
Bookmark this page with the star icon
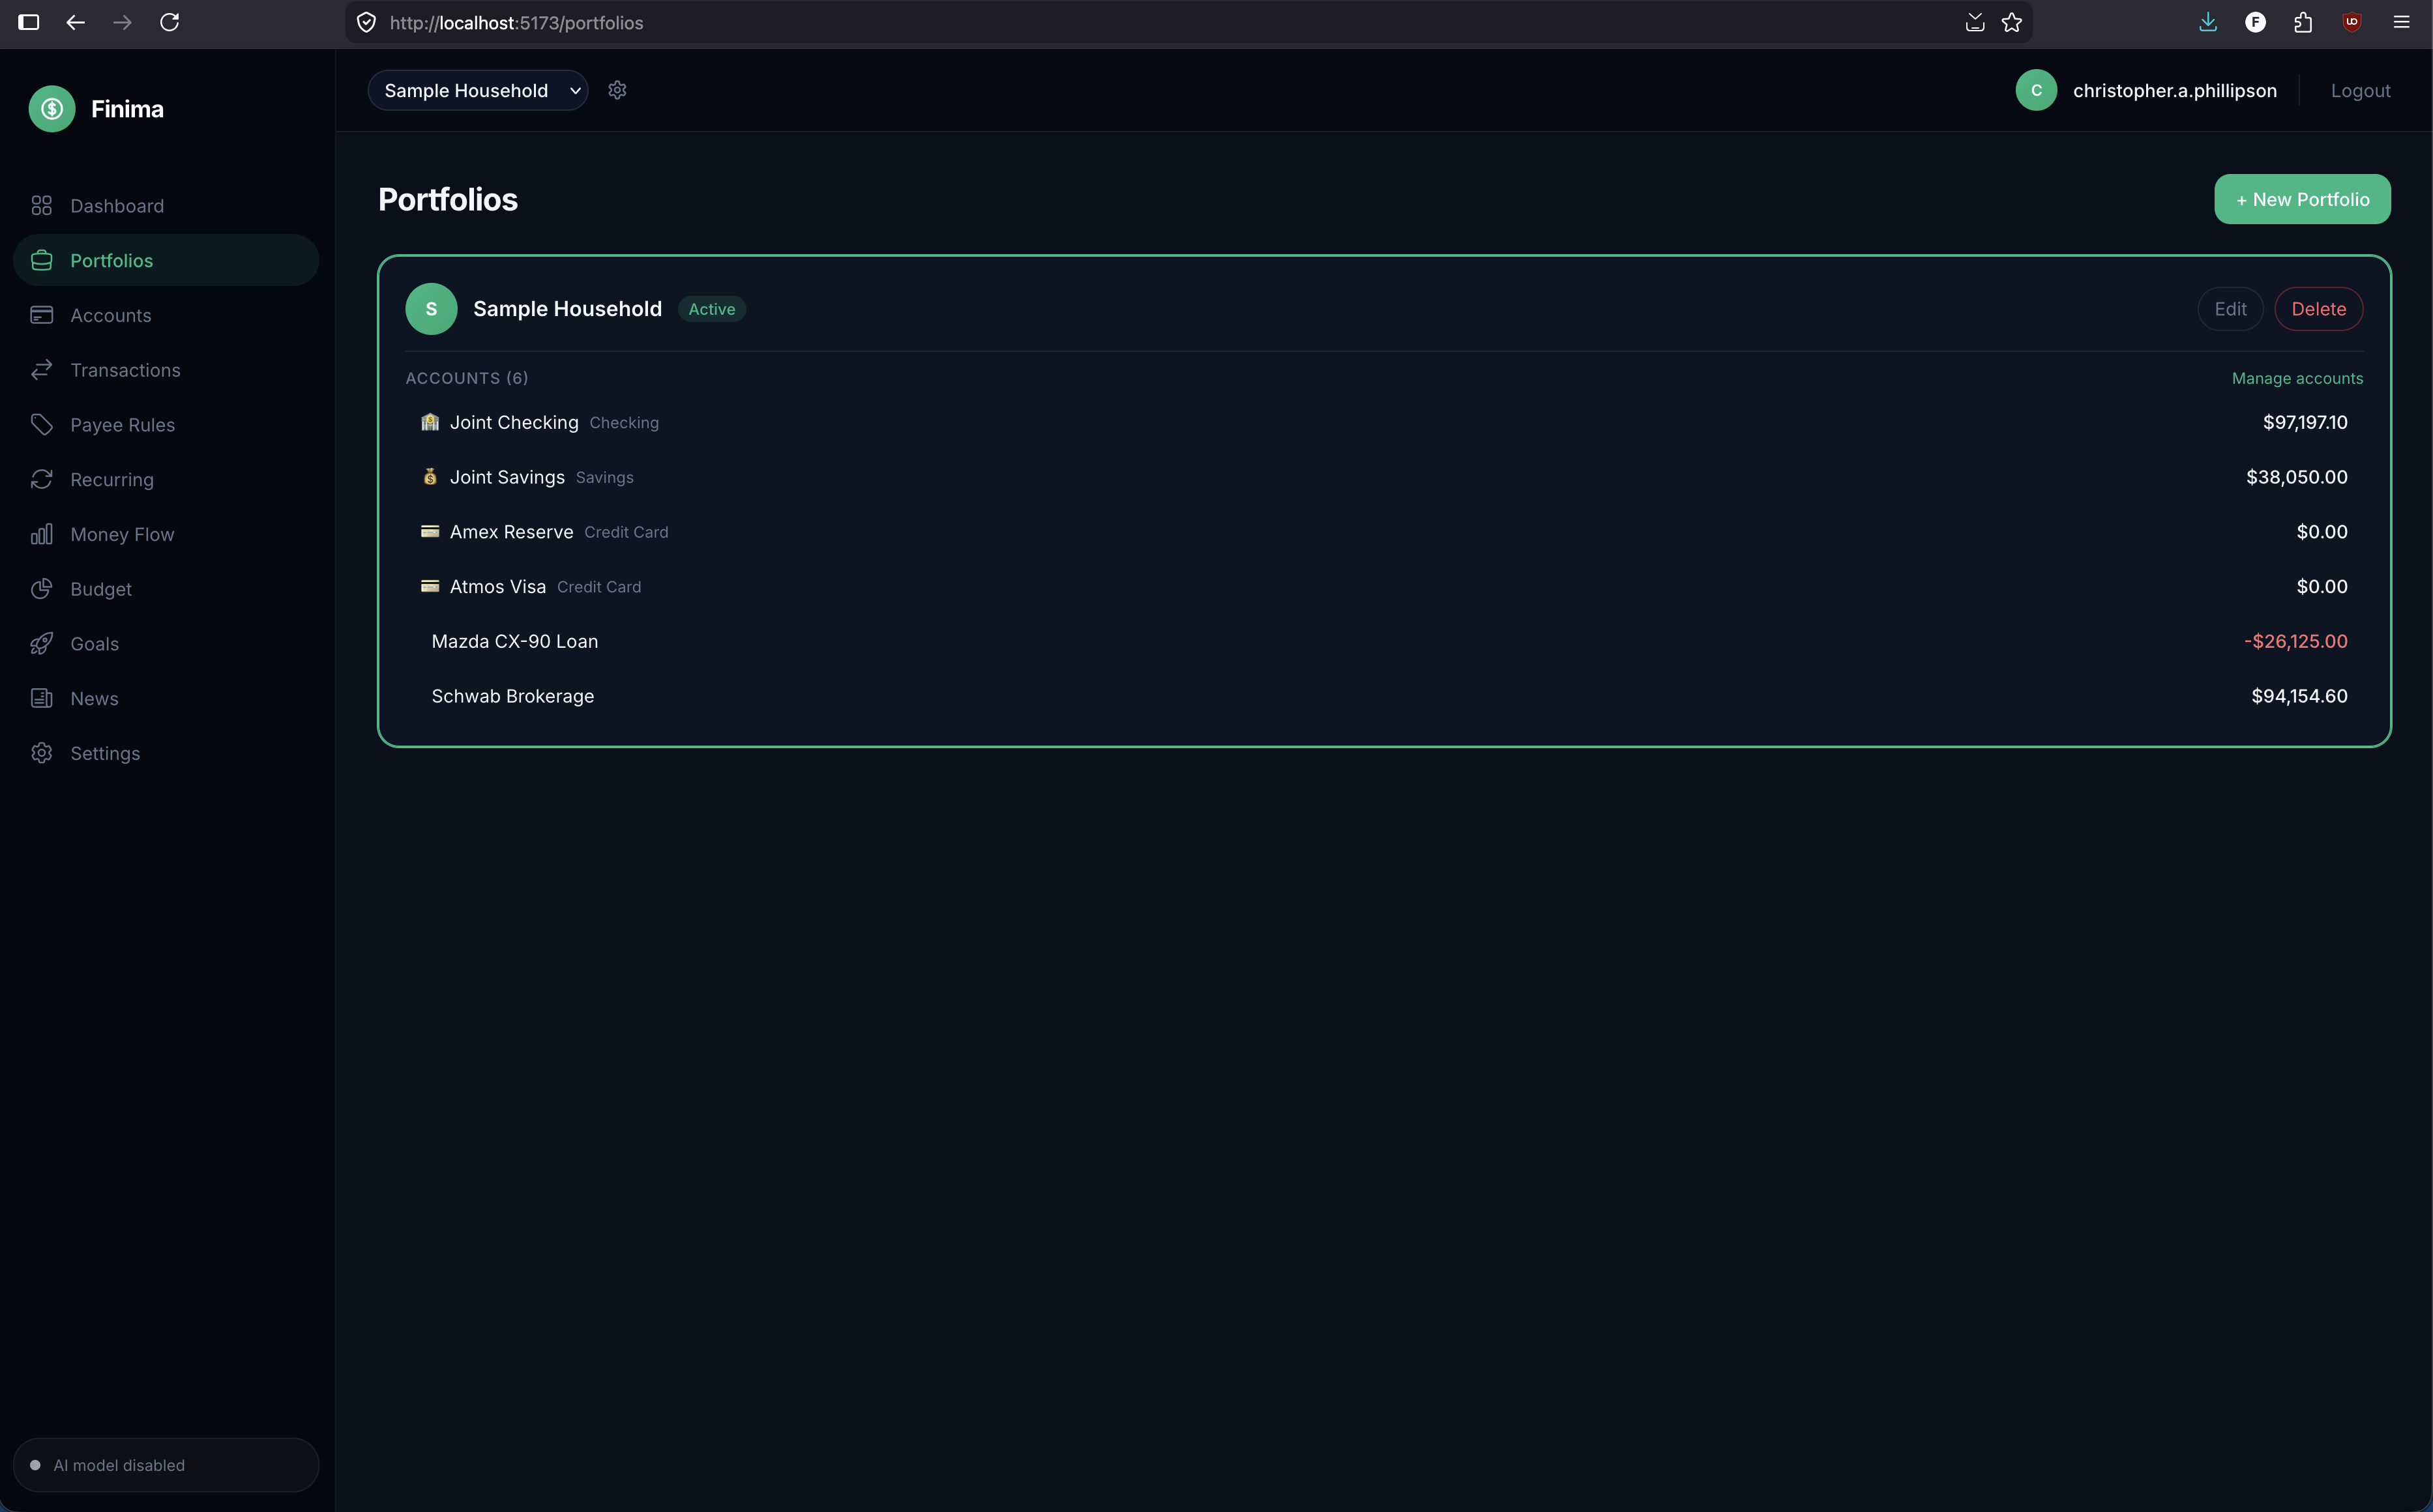(2012, 22)
